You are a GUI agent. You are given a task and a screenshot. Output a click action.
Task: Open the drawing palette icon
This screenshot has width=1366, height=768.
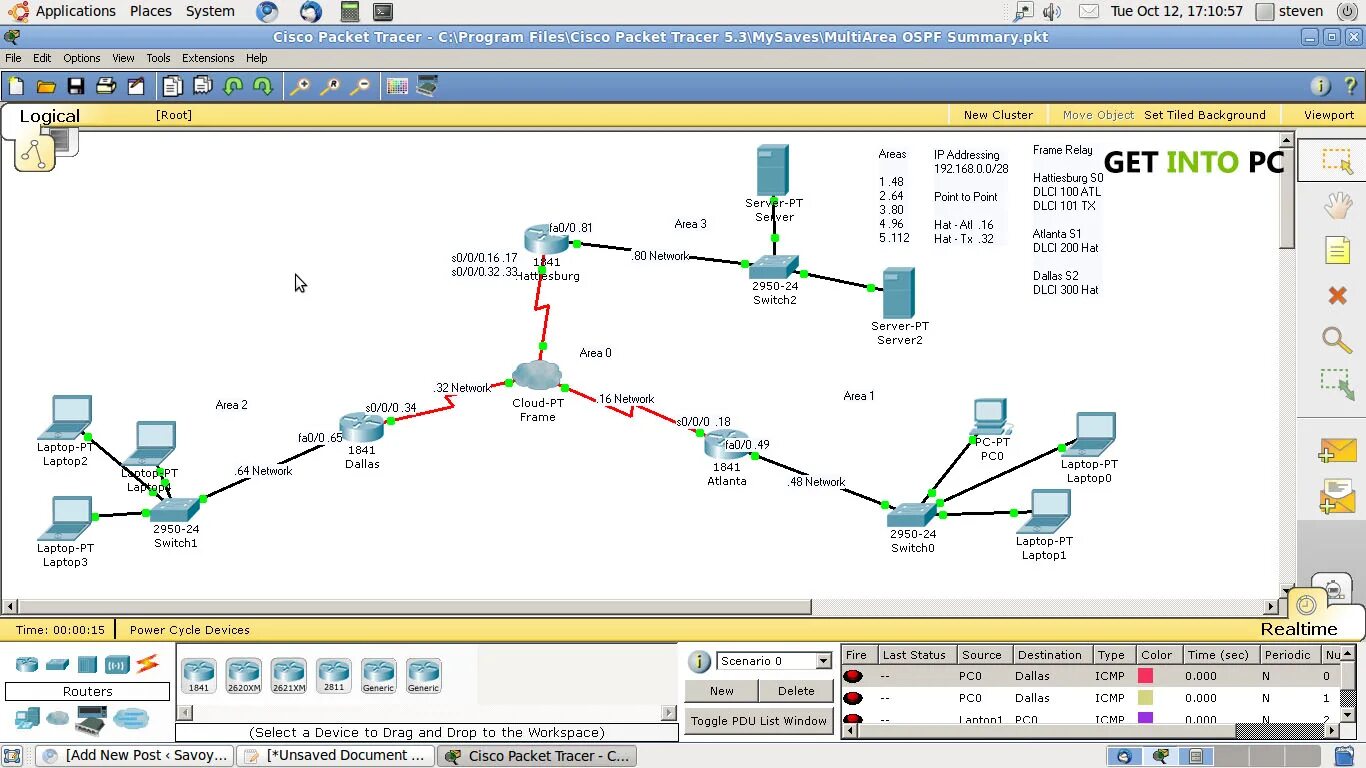pos(397,86)
